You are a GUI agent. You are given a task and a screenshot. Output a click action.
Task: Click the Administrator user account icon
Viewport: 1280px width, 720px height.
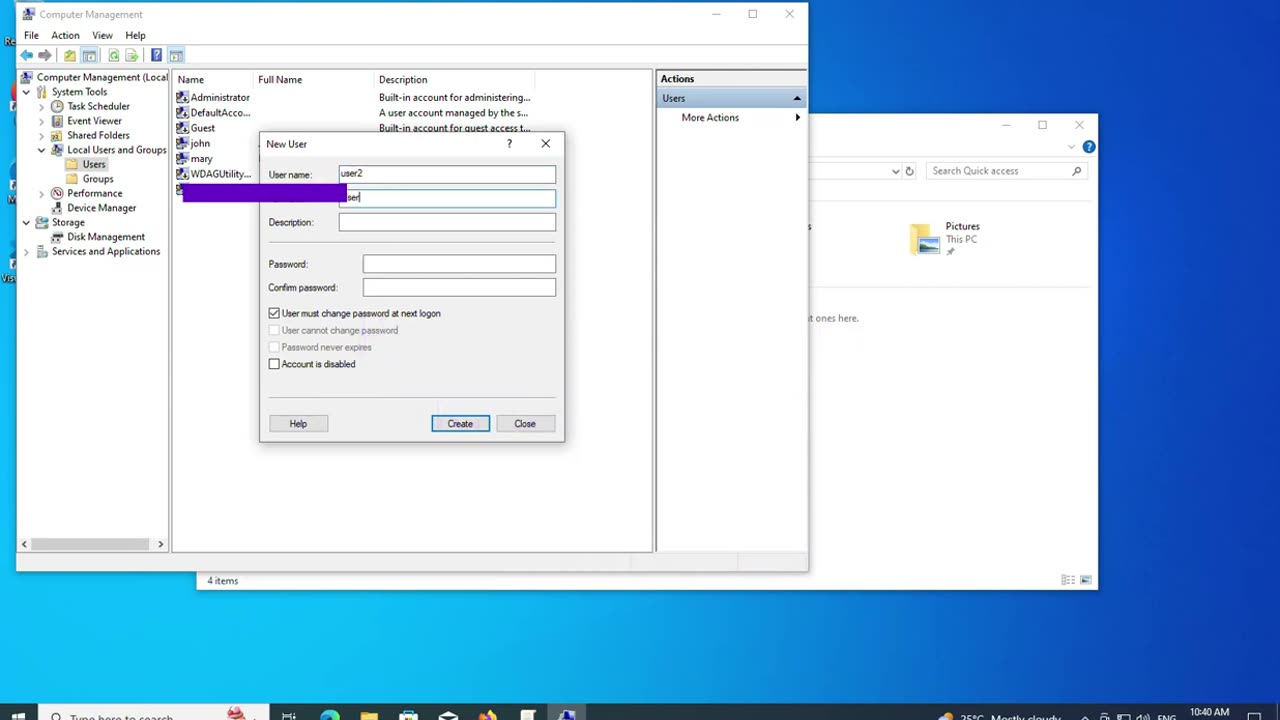point(182,97)
